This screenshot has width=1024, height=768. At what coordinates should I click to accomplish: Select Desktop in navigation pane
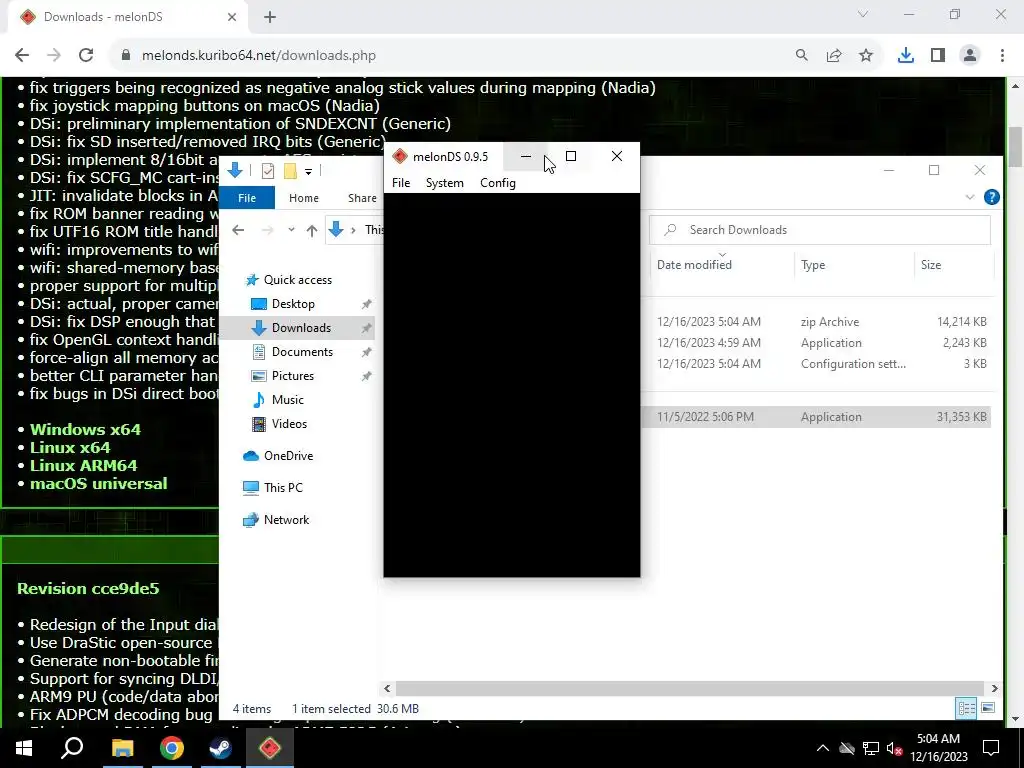coord(293,304)
